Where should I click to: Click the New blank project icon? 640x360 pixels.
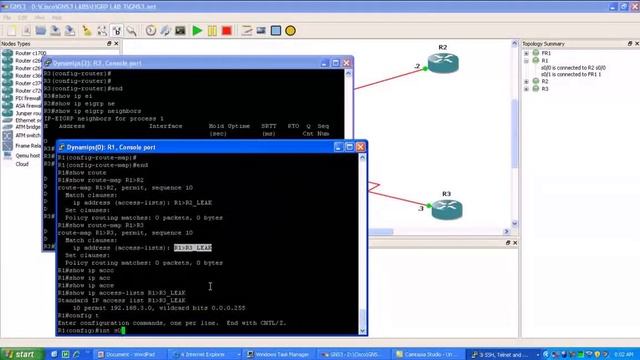pyautogui.click(x=12, y=31)
